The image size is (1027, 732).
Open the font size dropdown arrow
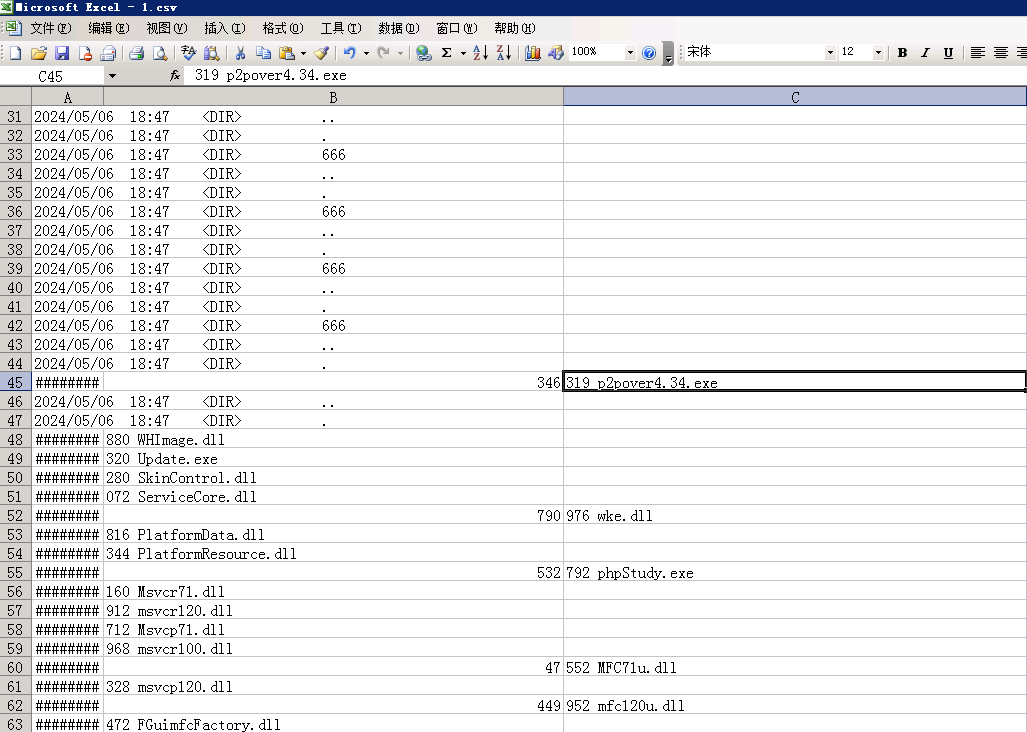point(878,52)
